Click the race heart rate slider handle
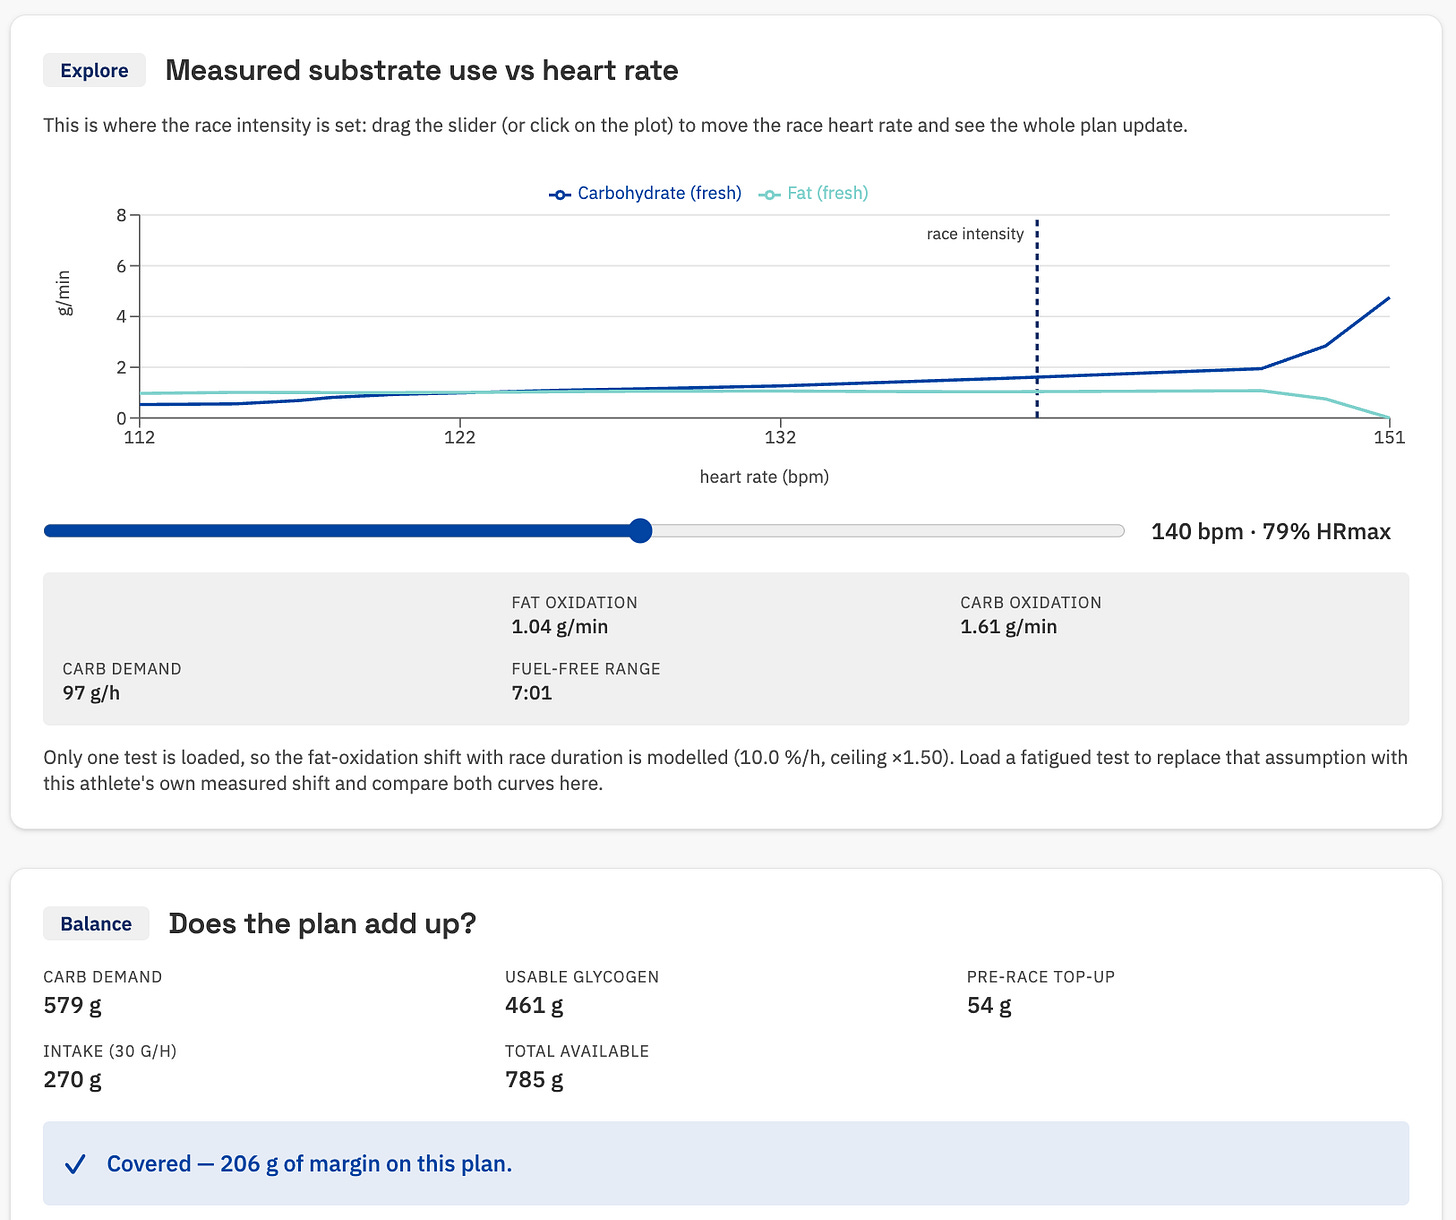Image resolution: width=1456 pixels, height=1220 pixels. point(641,531)
